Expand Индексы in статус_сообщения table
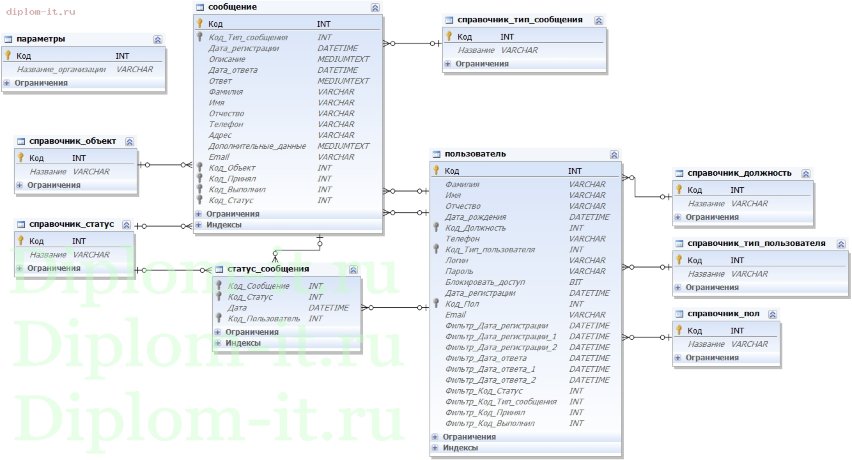 (218, 343)
